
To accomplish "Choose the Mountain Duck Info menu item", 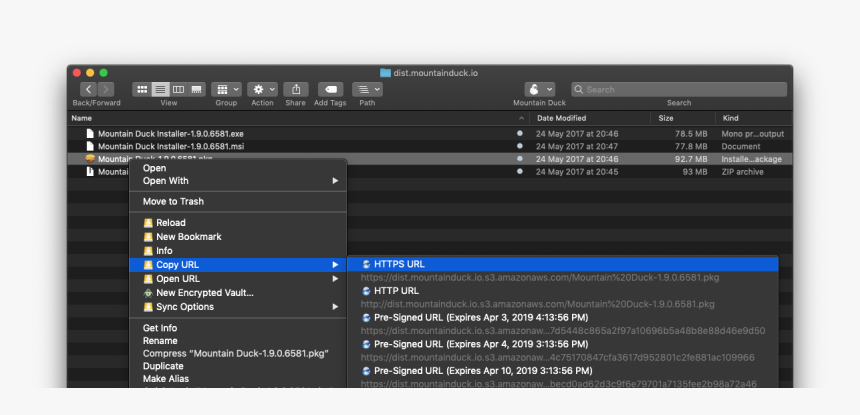I will (237, 251).
